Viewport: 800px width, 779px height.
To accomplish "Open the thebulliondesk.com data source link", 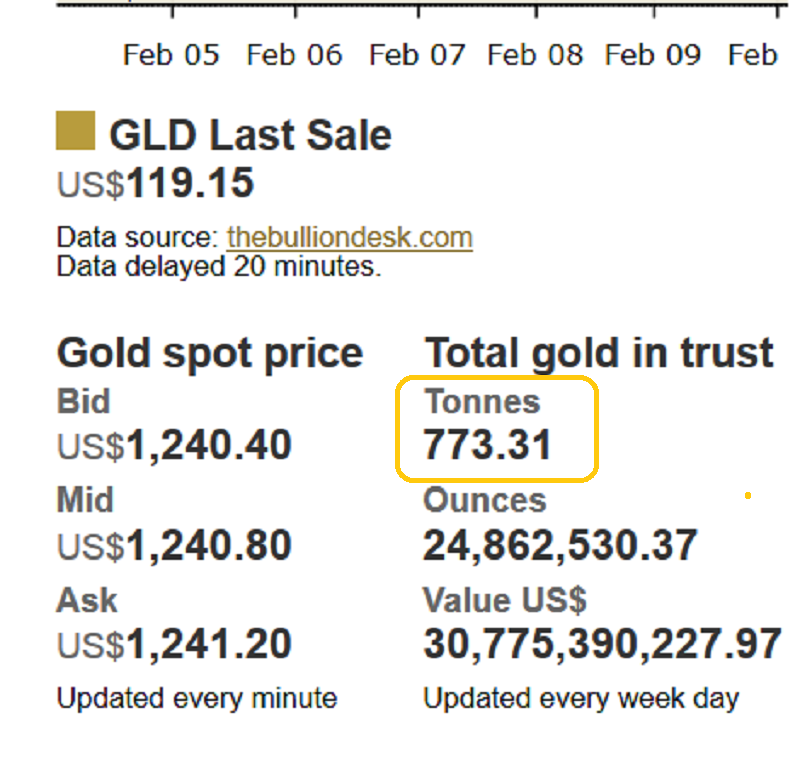I will (x=349, y=238).
